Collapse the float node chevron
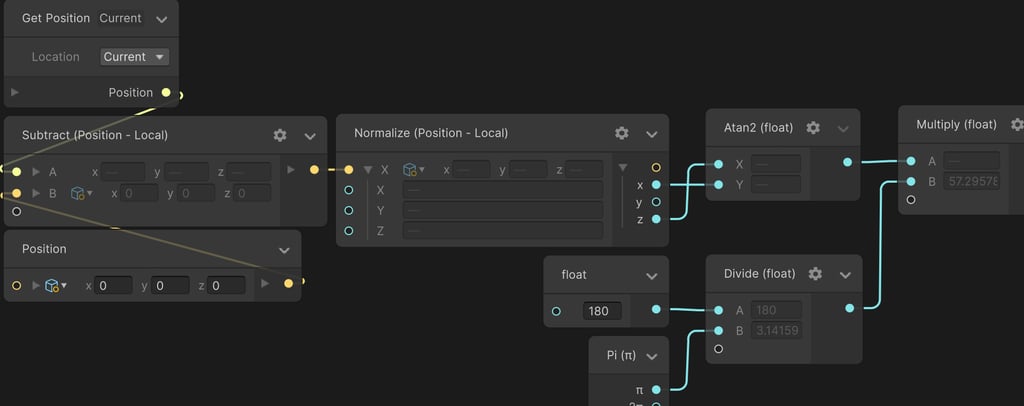Image resolution: width=1024 pixels, height=406 pixels. (652, 276)
